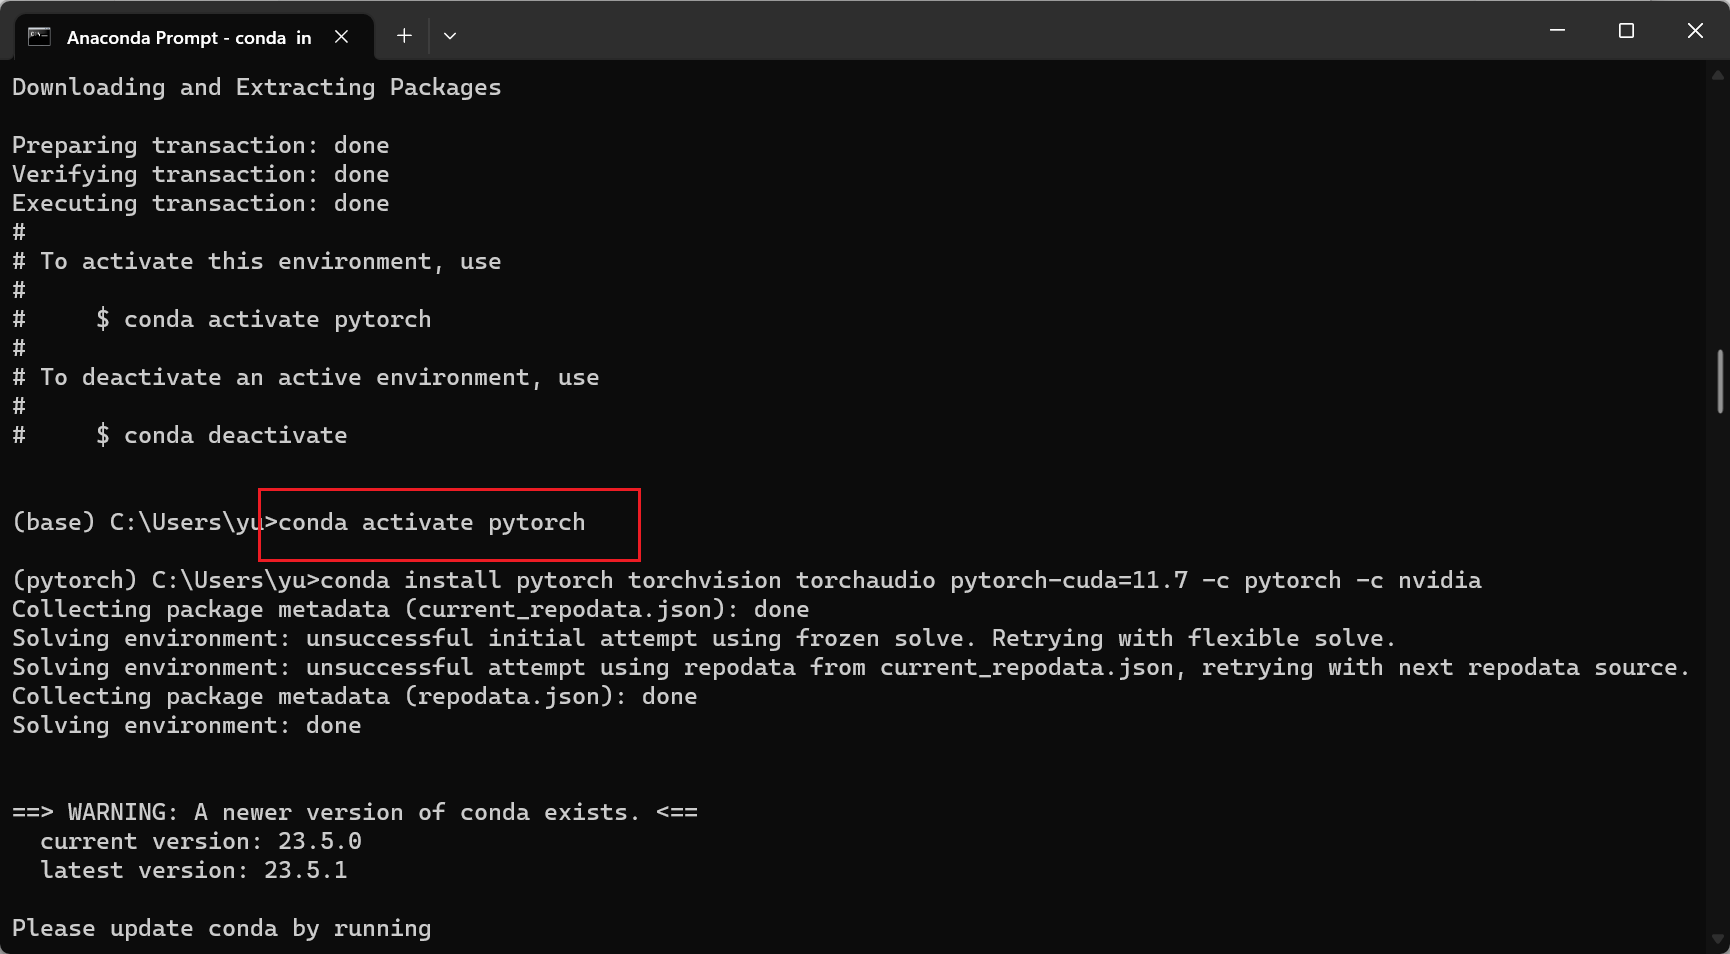Click the WARNING newer conda version line
Viewport: 1730px width, 954px height.
click(355, 811)
